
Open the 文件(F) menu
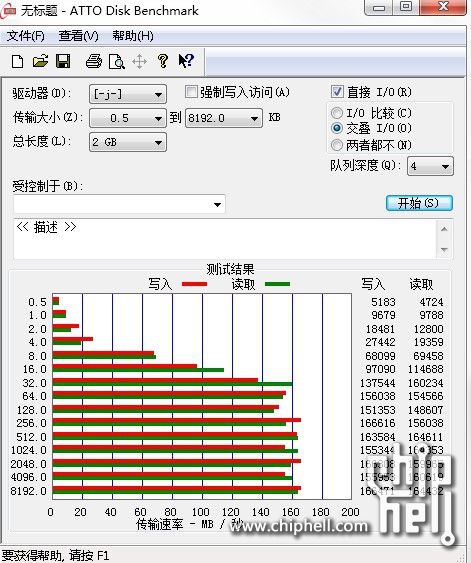pos(25,36)
